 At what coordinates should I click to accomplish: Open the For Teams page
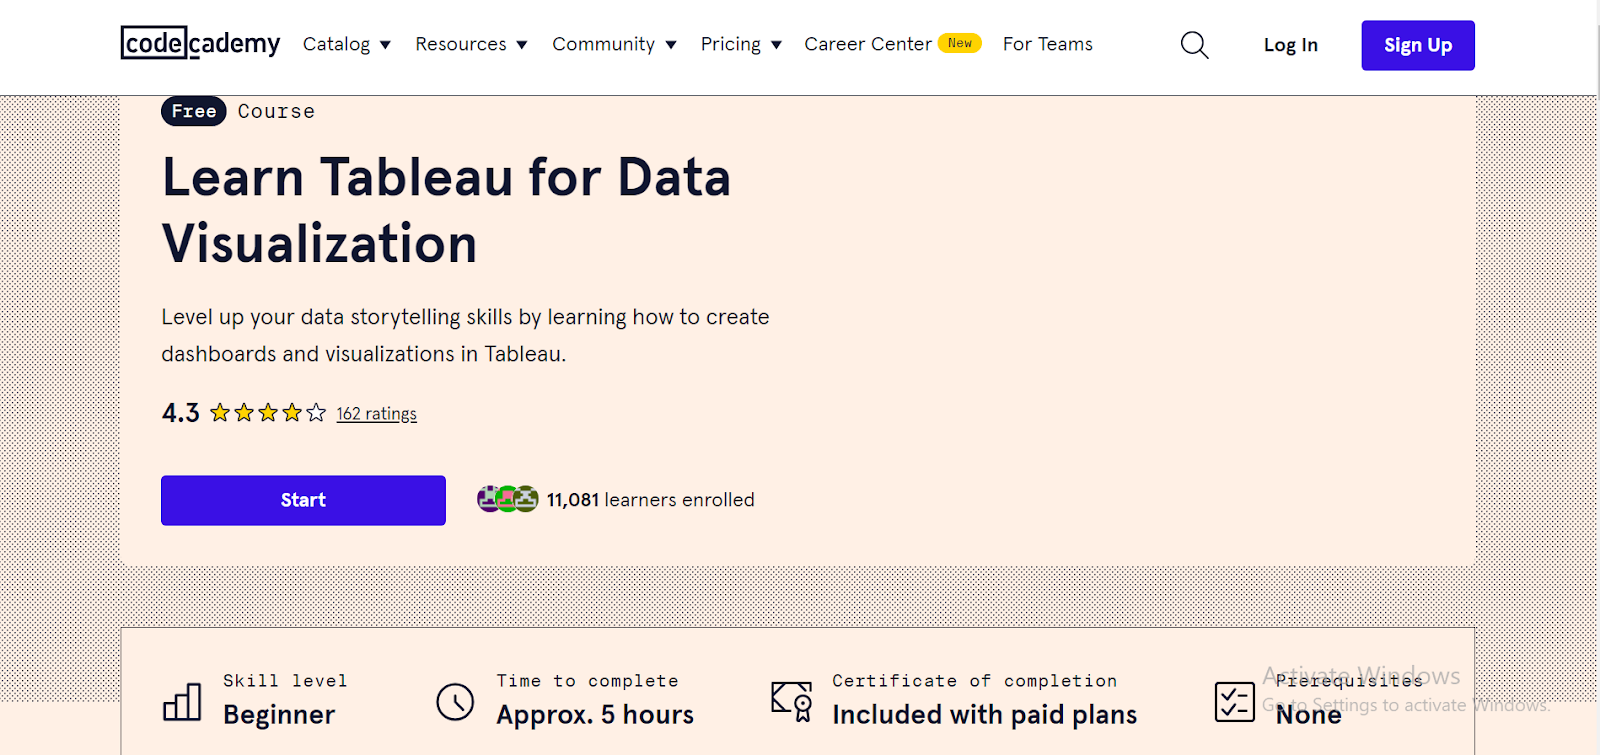pyautogui.click(x=1046, y=44)
